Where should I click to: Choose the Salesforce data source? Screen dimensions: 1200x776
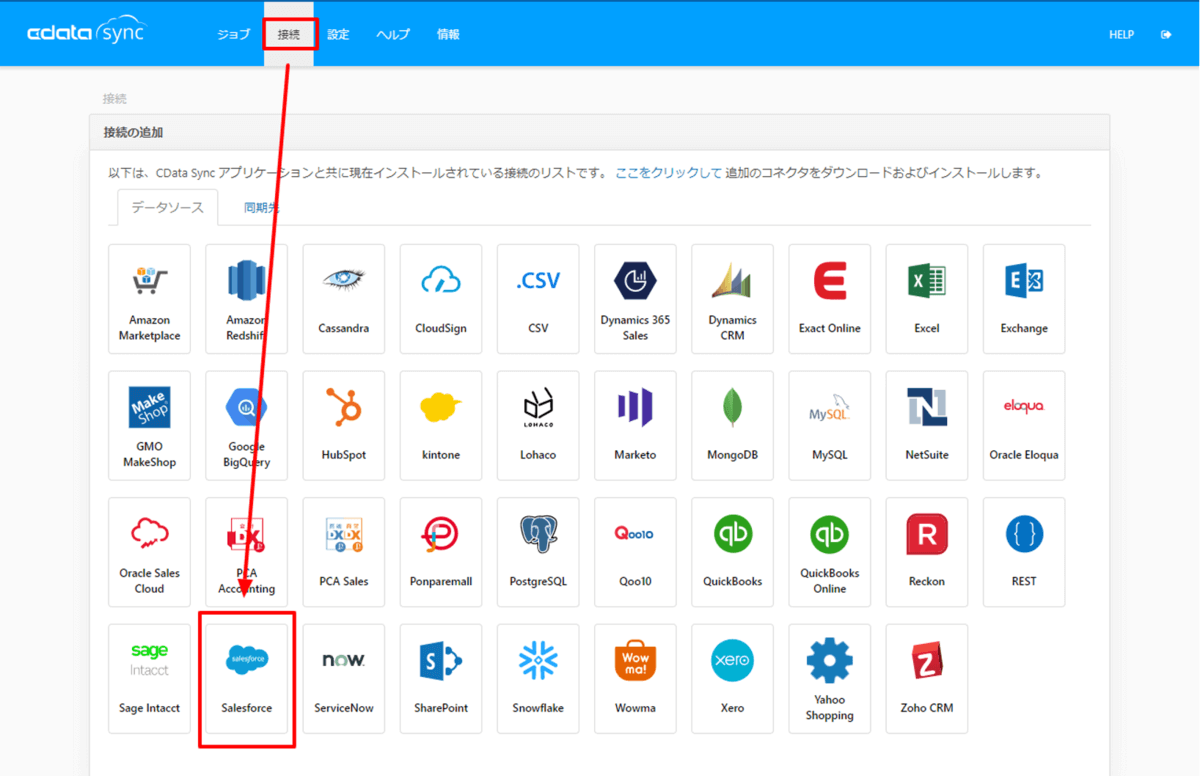(246, 679)
